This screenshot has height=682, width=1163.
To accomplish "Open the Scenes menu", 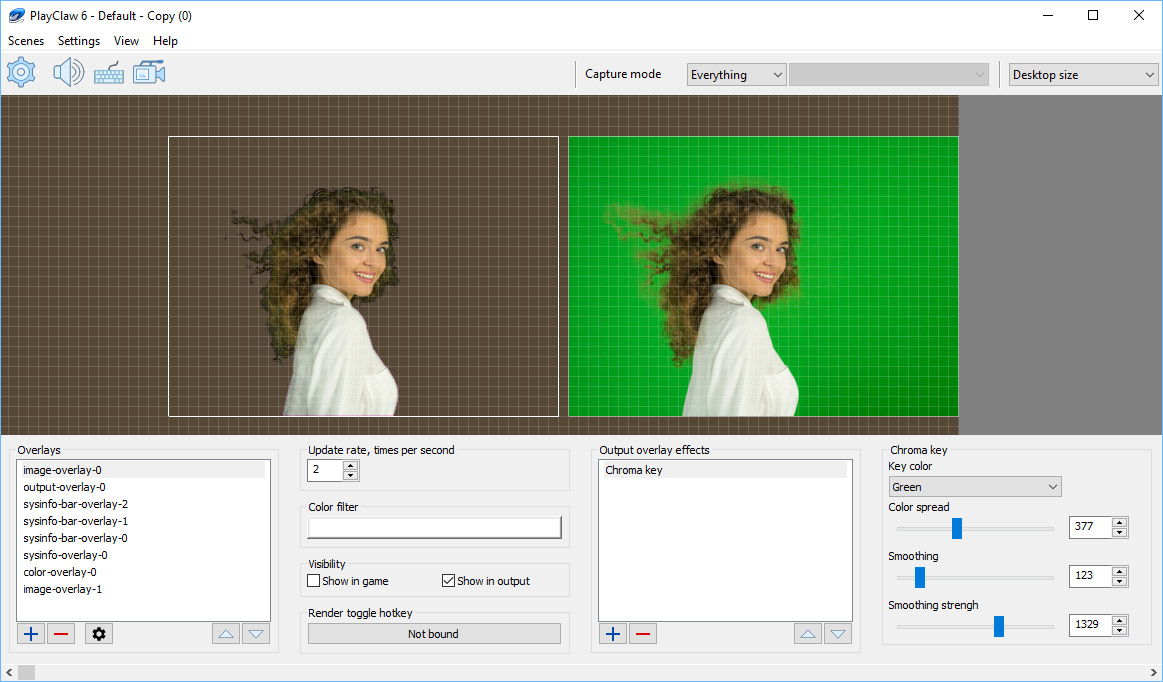I will tap(25, 41).
